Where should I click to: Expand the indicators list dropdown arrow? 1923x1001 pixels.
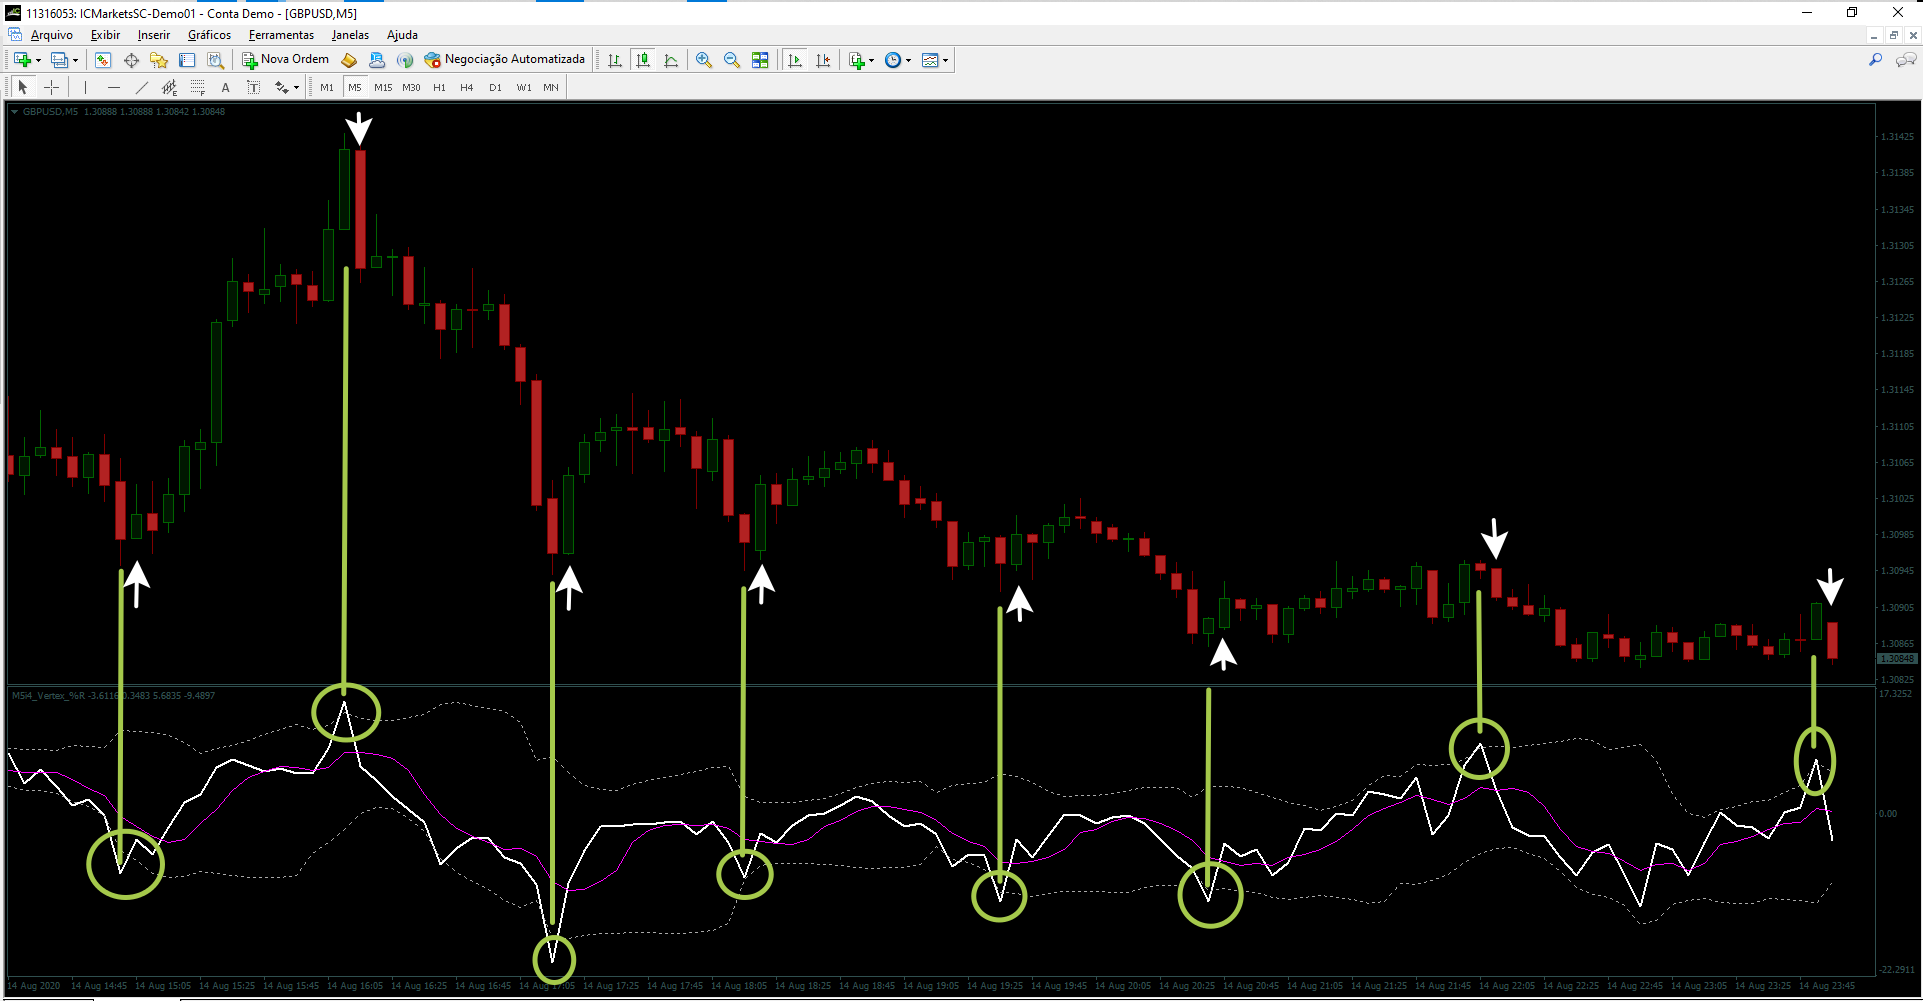click(871, 60)
